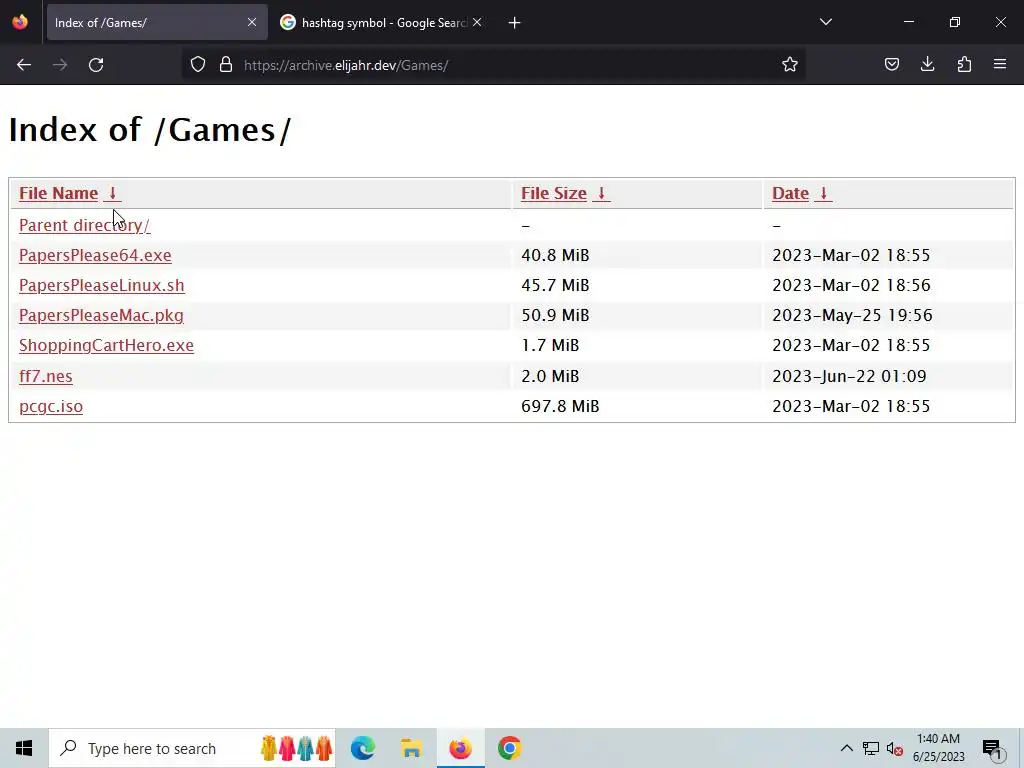Select the 40.8 MiB size cell
Screen dimensions: 1024x768
tap(555, 255)
